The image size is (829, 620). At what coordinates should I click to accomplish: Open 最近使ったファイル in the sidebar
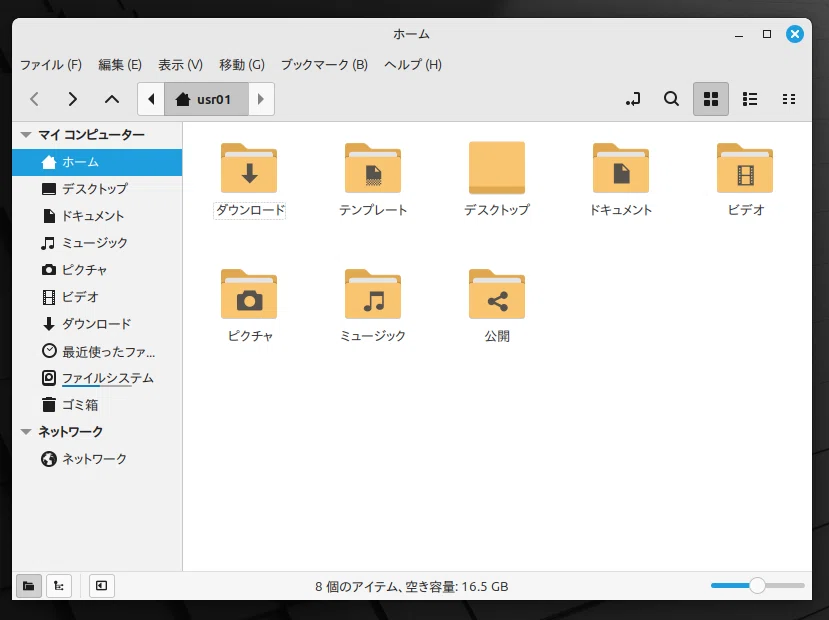[x=97, y=351]
